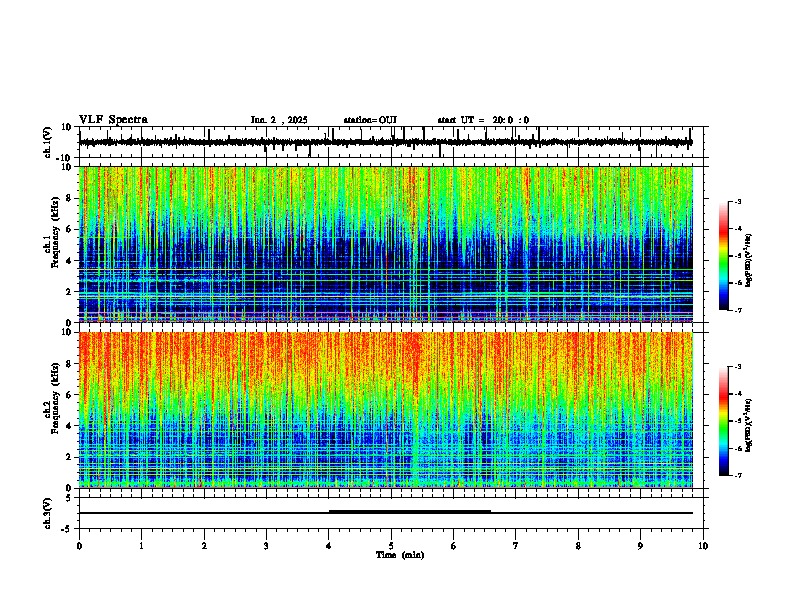792x612 pixels.
Task: Select the "start UT = 20: 0 : 0" text
Action: coord(483,120)
